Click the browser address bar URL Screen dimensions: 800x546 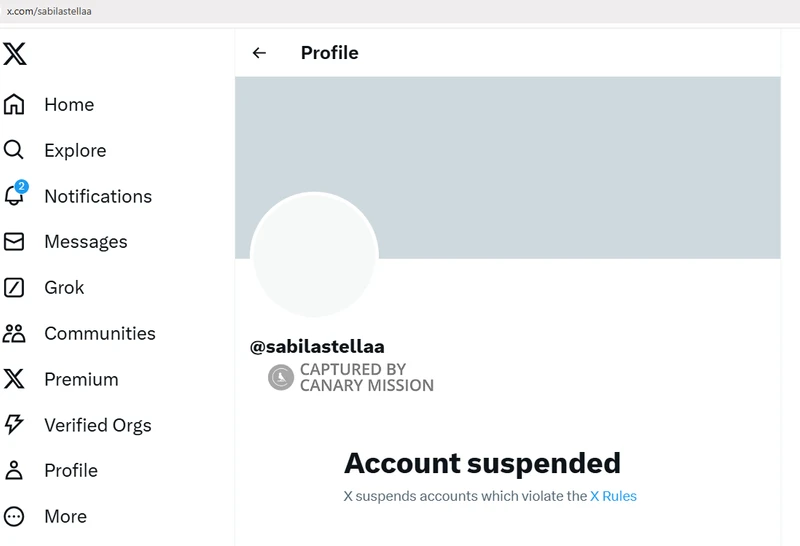pyautogui.click(x=49, y=11)
